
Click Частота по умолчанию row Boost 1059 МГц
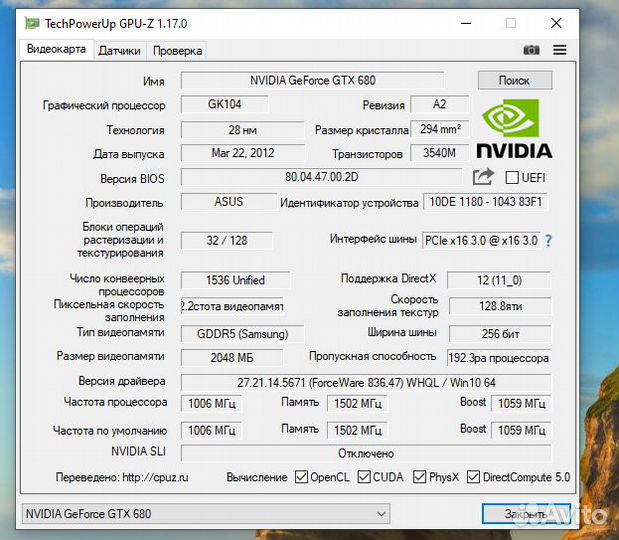[x=521, y=430]
